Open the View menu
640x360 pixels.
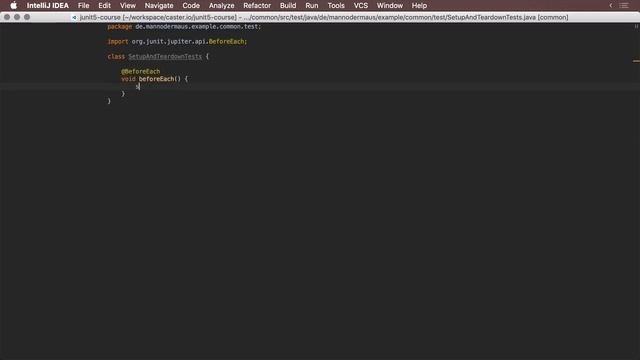128,5
